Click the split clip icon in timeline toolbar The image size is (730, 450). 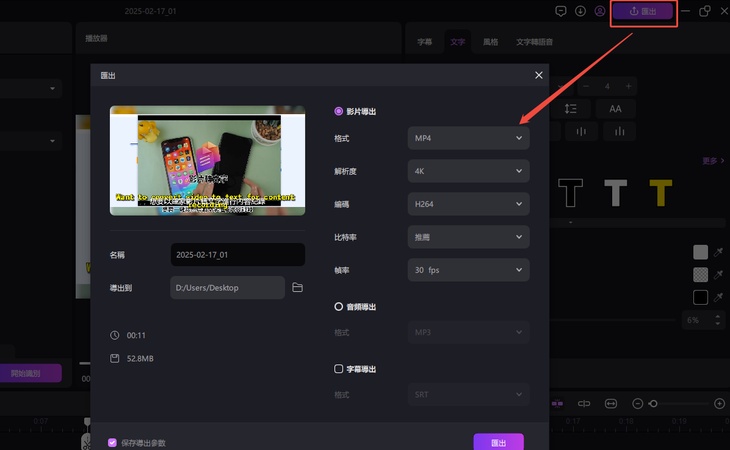click(584, 403)
